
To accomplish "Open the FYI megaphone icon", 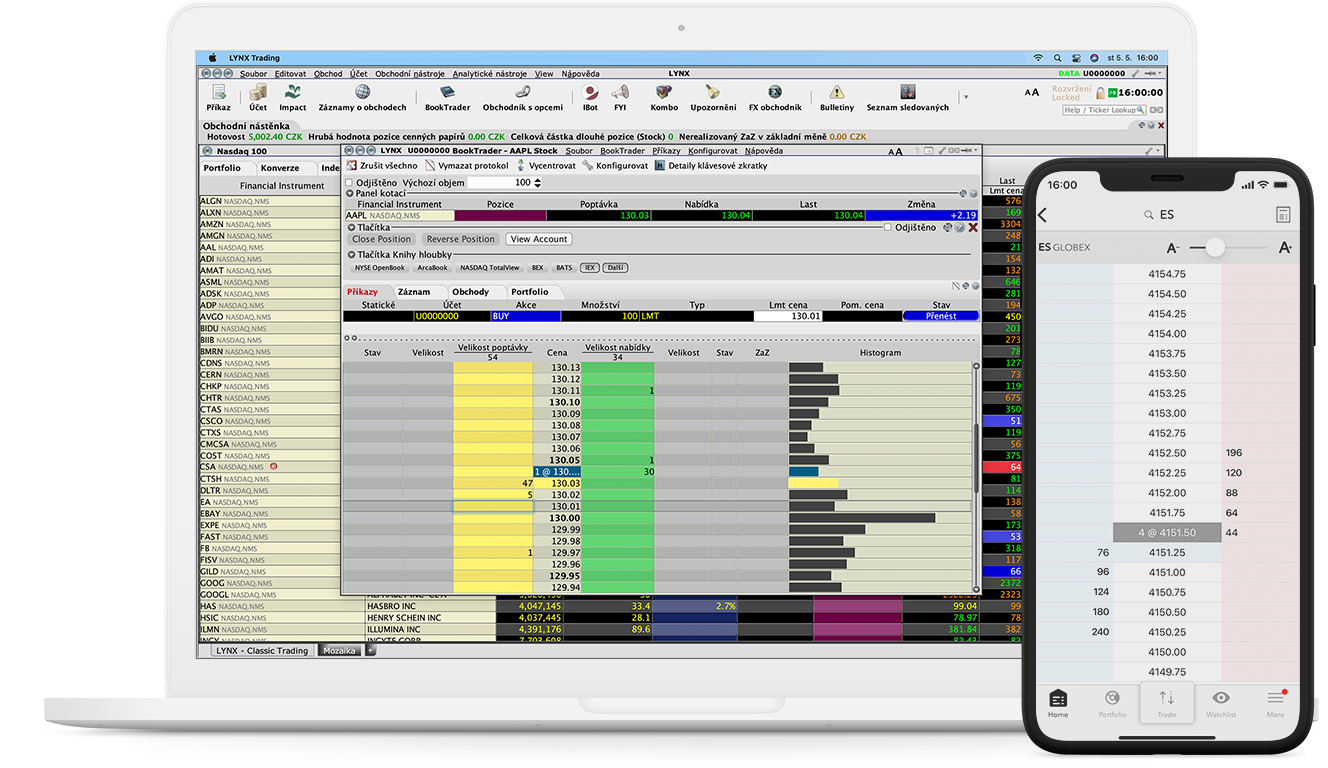I will pos(620,97).
